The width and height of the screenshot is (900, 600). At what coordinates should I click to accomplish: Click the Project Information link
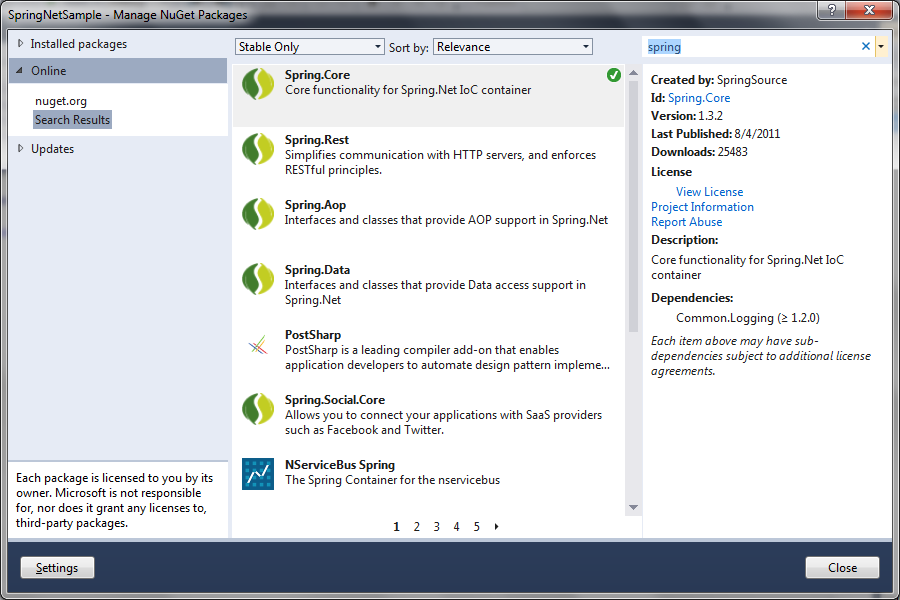pyautogui.click(x=702, y=206)
